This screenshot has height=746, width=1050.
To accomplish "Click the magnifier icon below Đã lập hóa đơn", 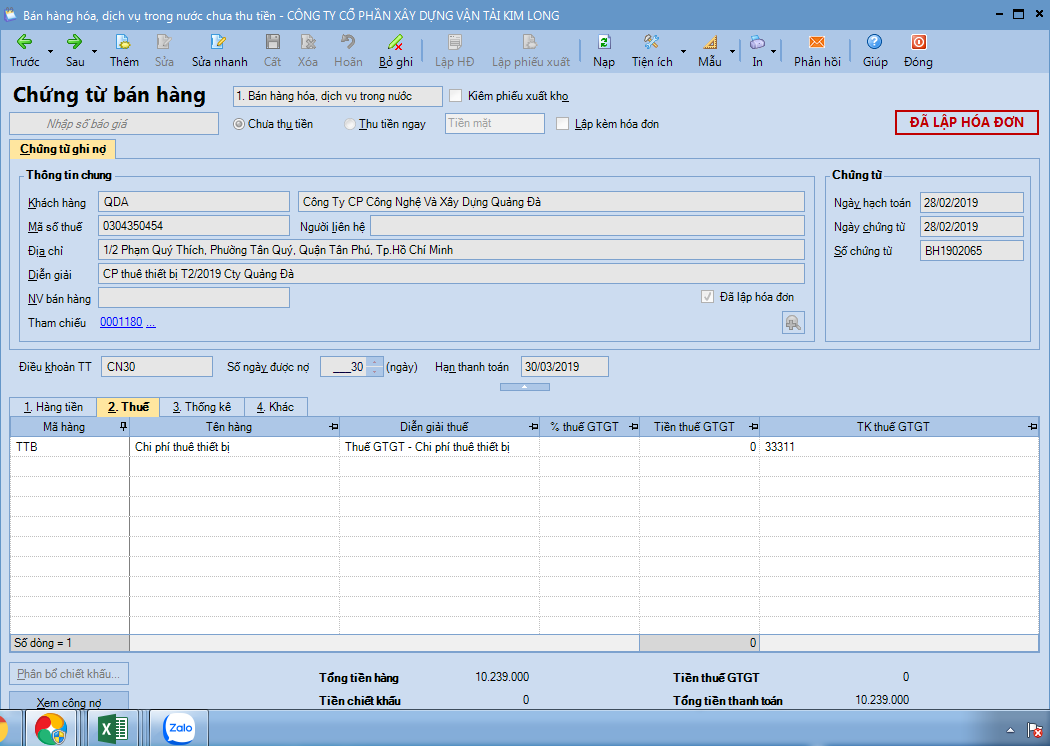I will 793,323.
